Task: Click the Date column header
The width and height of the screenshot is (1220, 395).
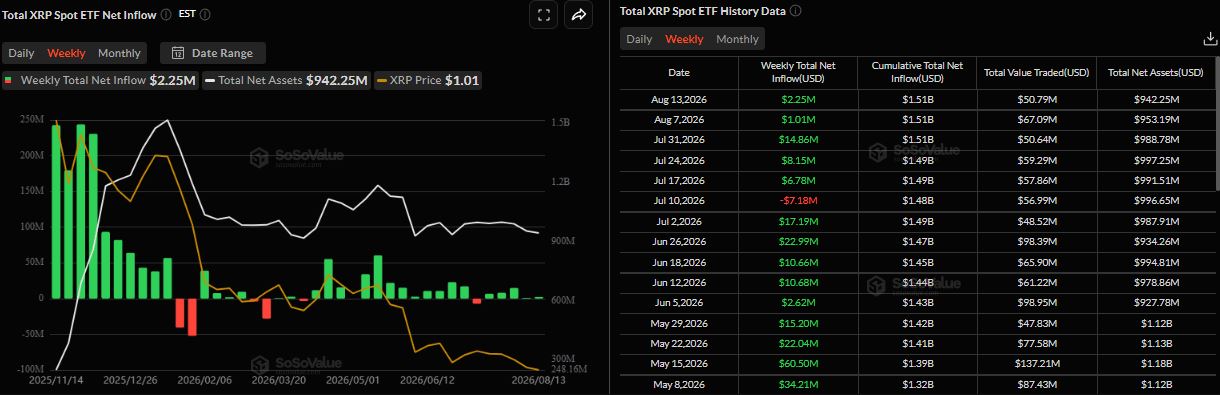Action: pyautogui.click(x=678, y=72)
